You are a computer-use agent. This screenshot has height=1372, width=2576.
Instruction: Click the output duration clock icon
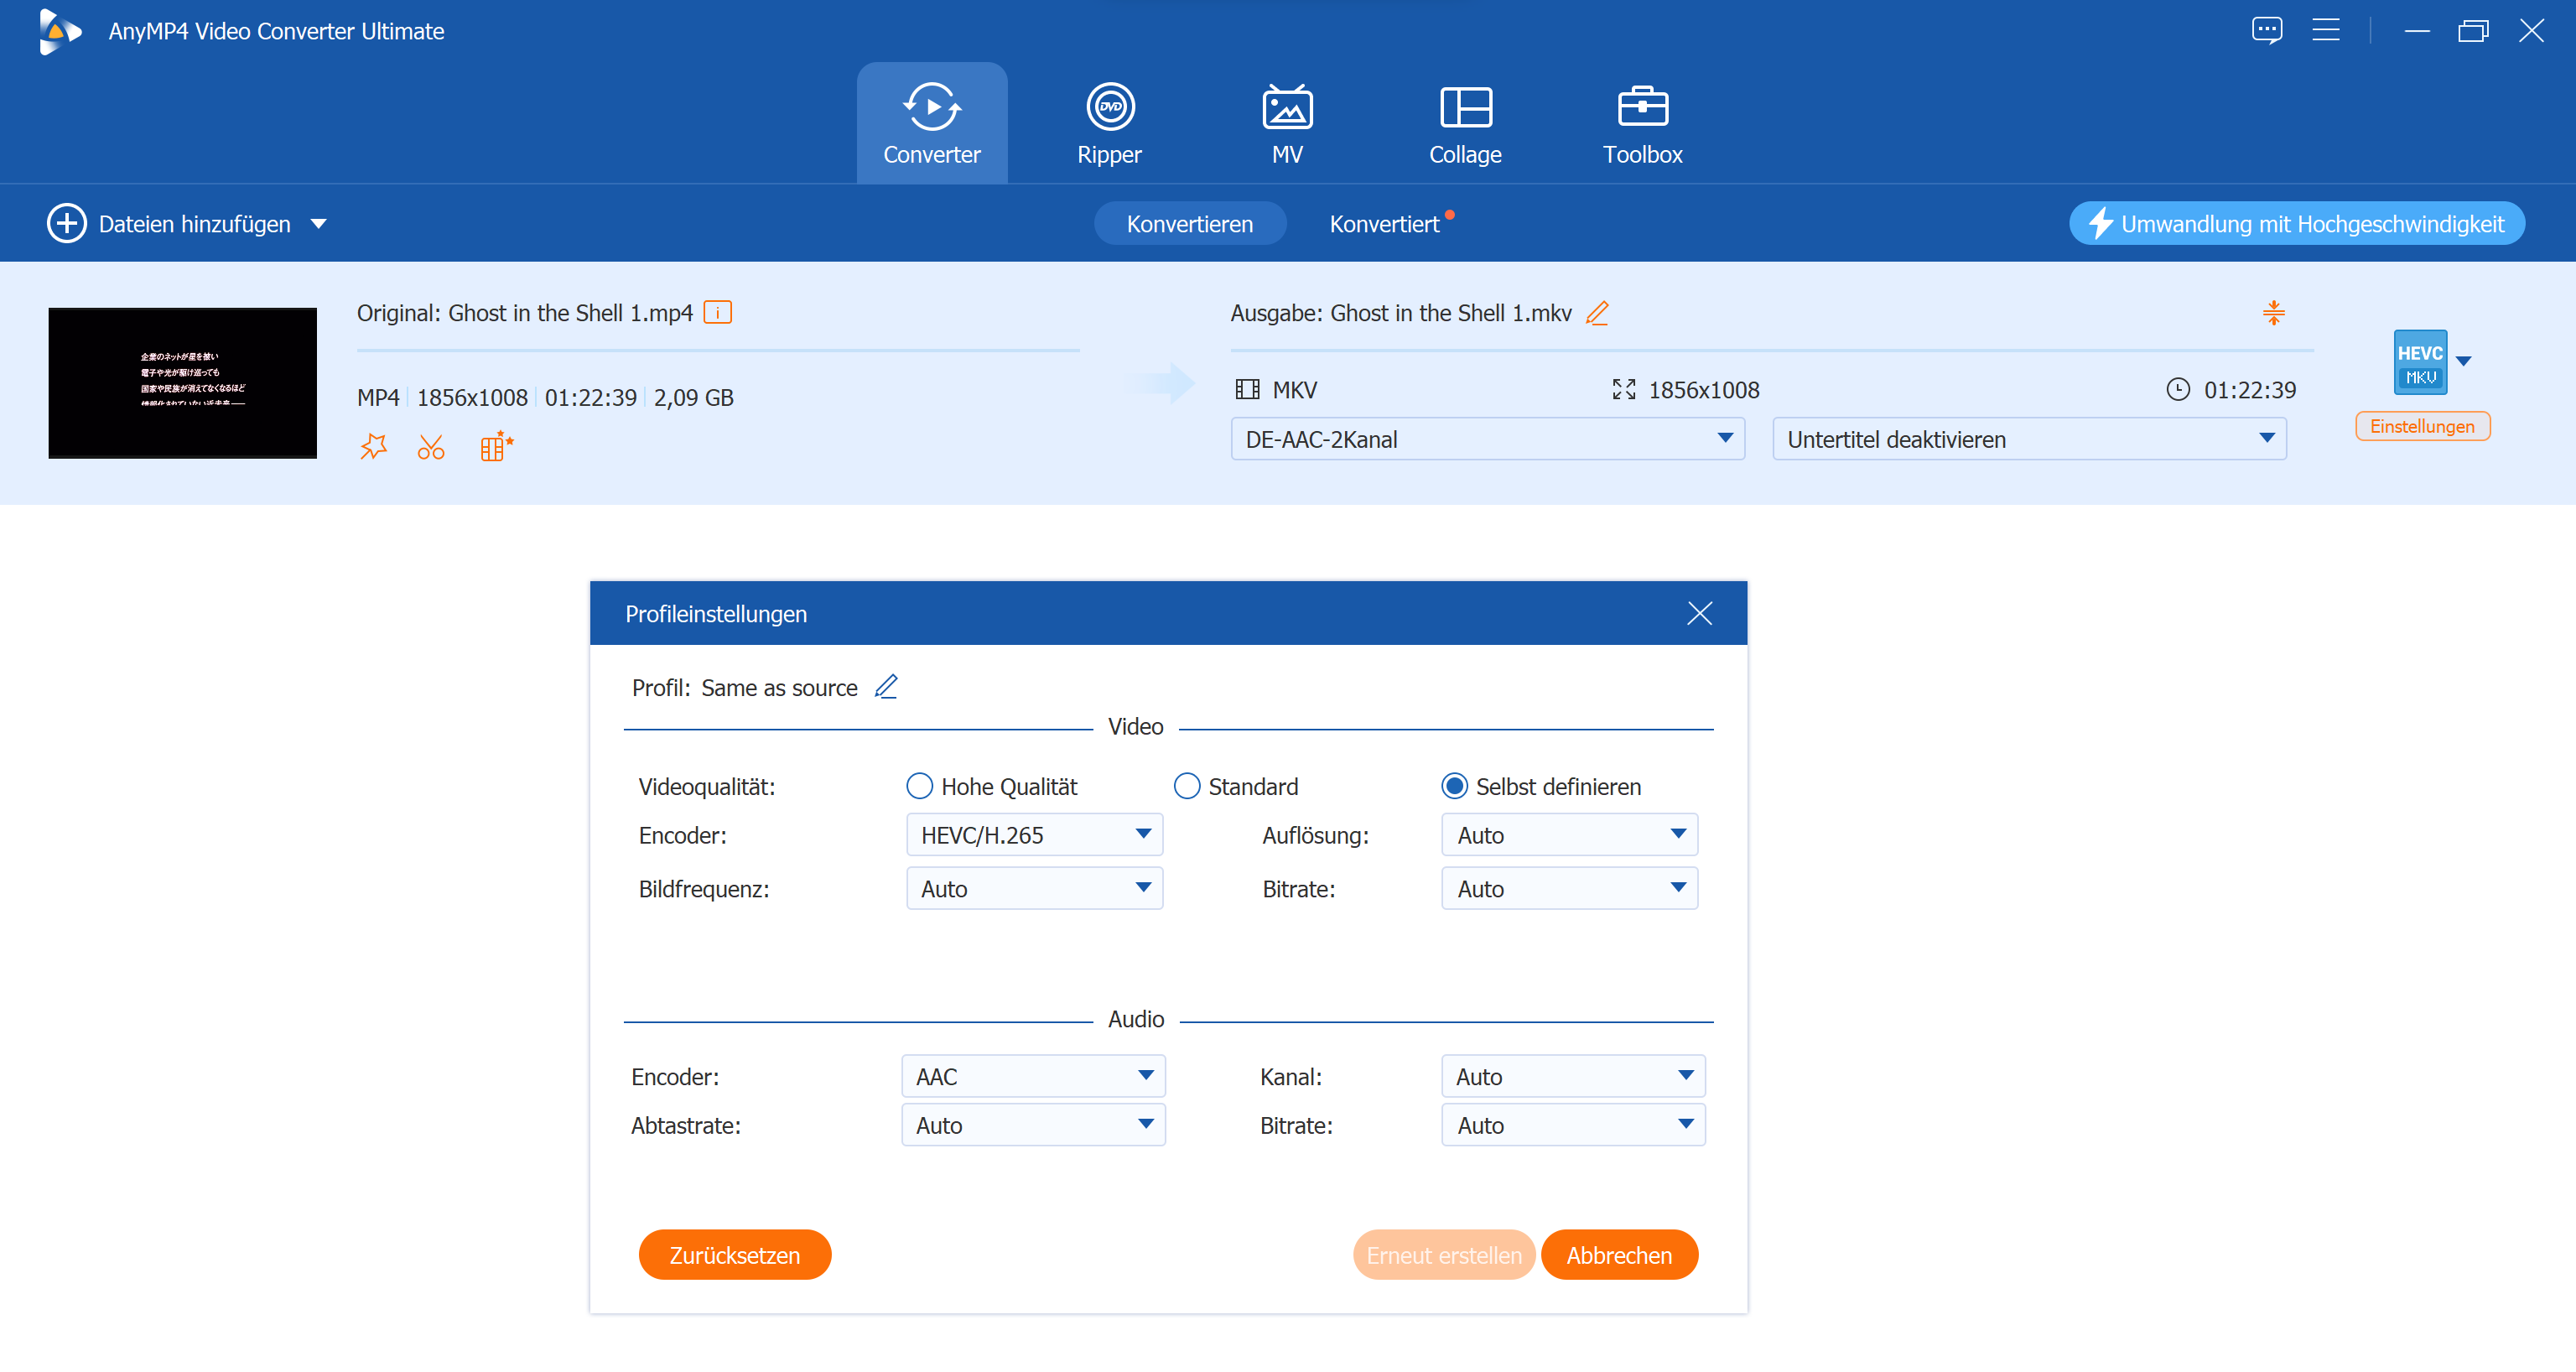pos(2177,390)
